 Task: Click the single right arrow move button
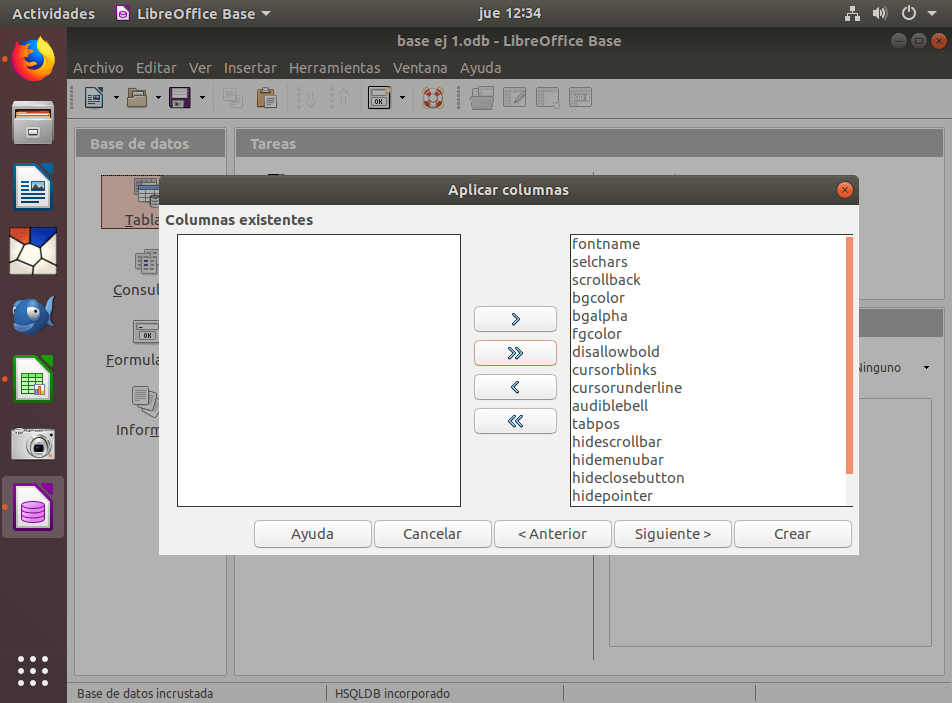[515, 319]
